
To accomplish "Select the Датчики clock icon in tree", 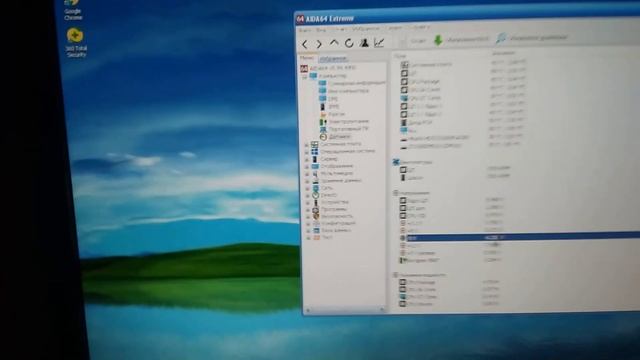I will pos(323,137).
